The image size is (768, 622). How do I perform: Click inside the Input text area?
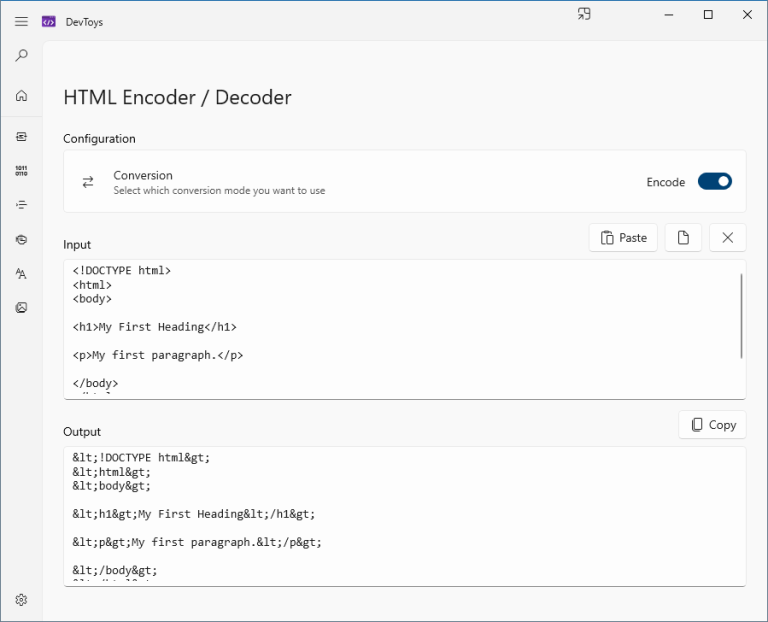click(404, 330)
